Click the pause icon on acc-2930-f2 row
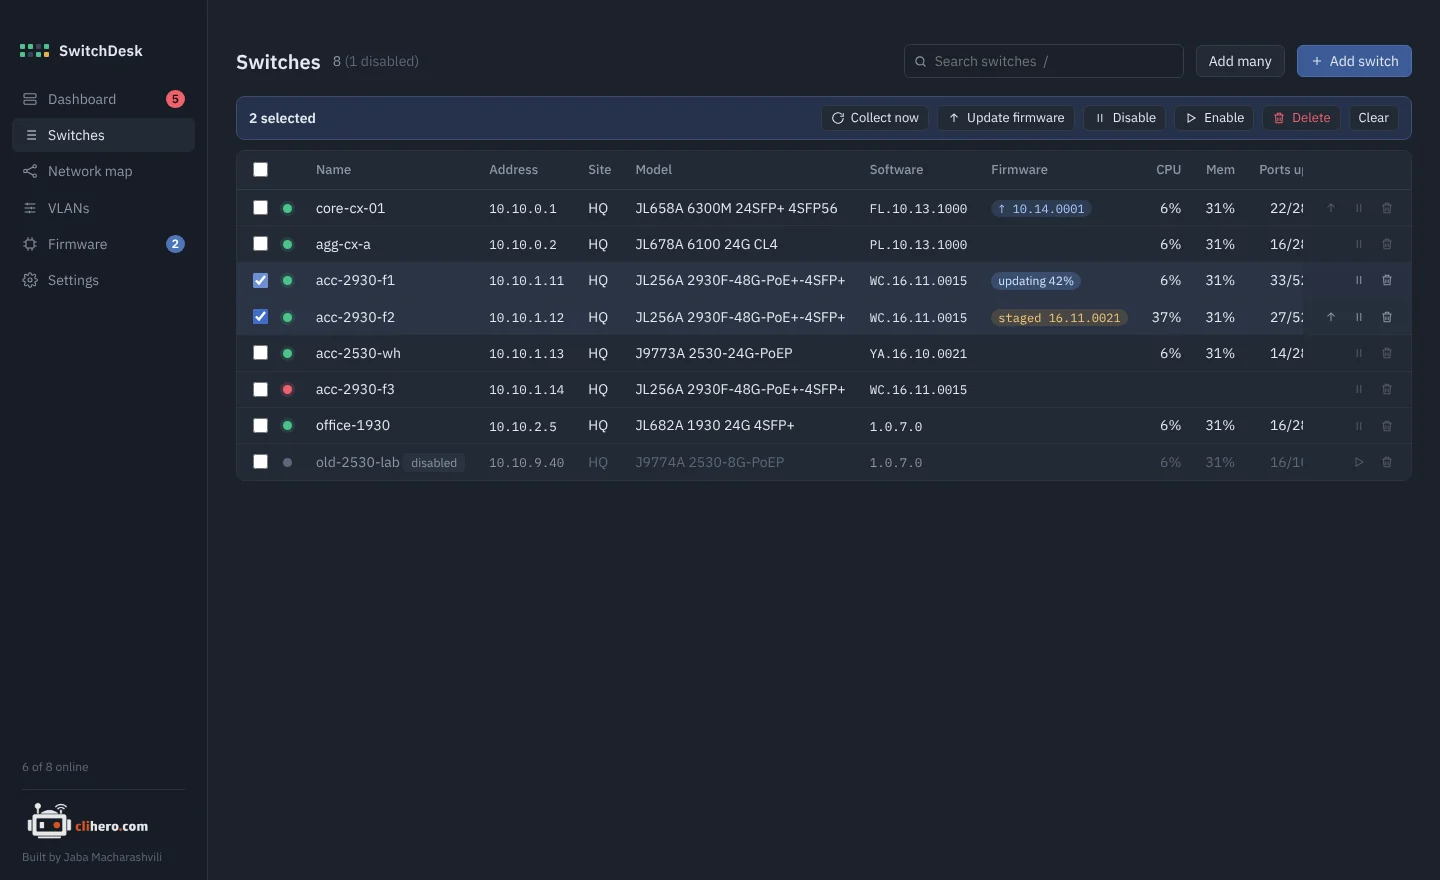This screenshot has height=880, width=1440. point(1359,317)
